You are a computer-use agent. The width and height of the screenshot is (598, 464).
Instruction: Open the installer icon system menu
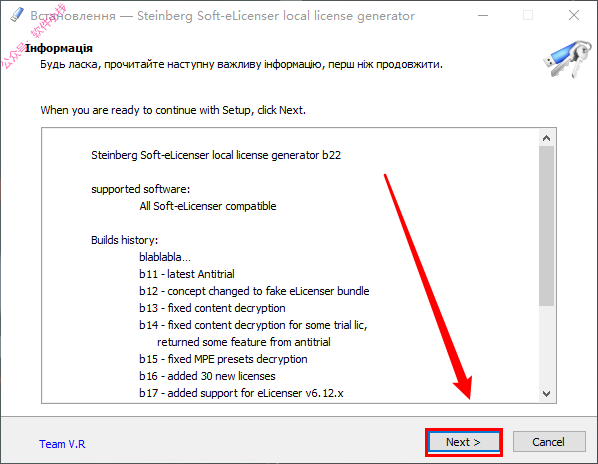point(16,15)
